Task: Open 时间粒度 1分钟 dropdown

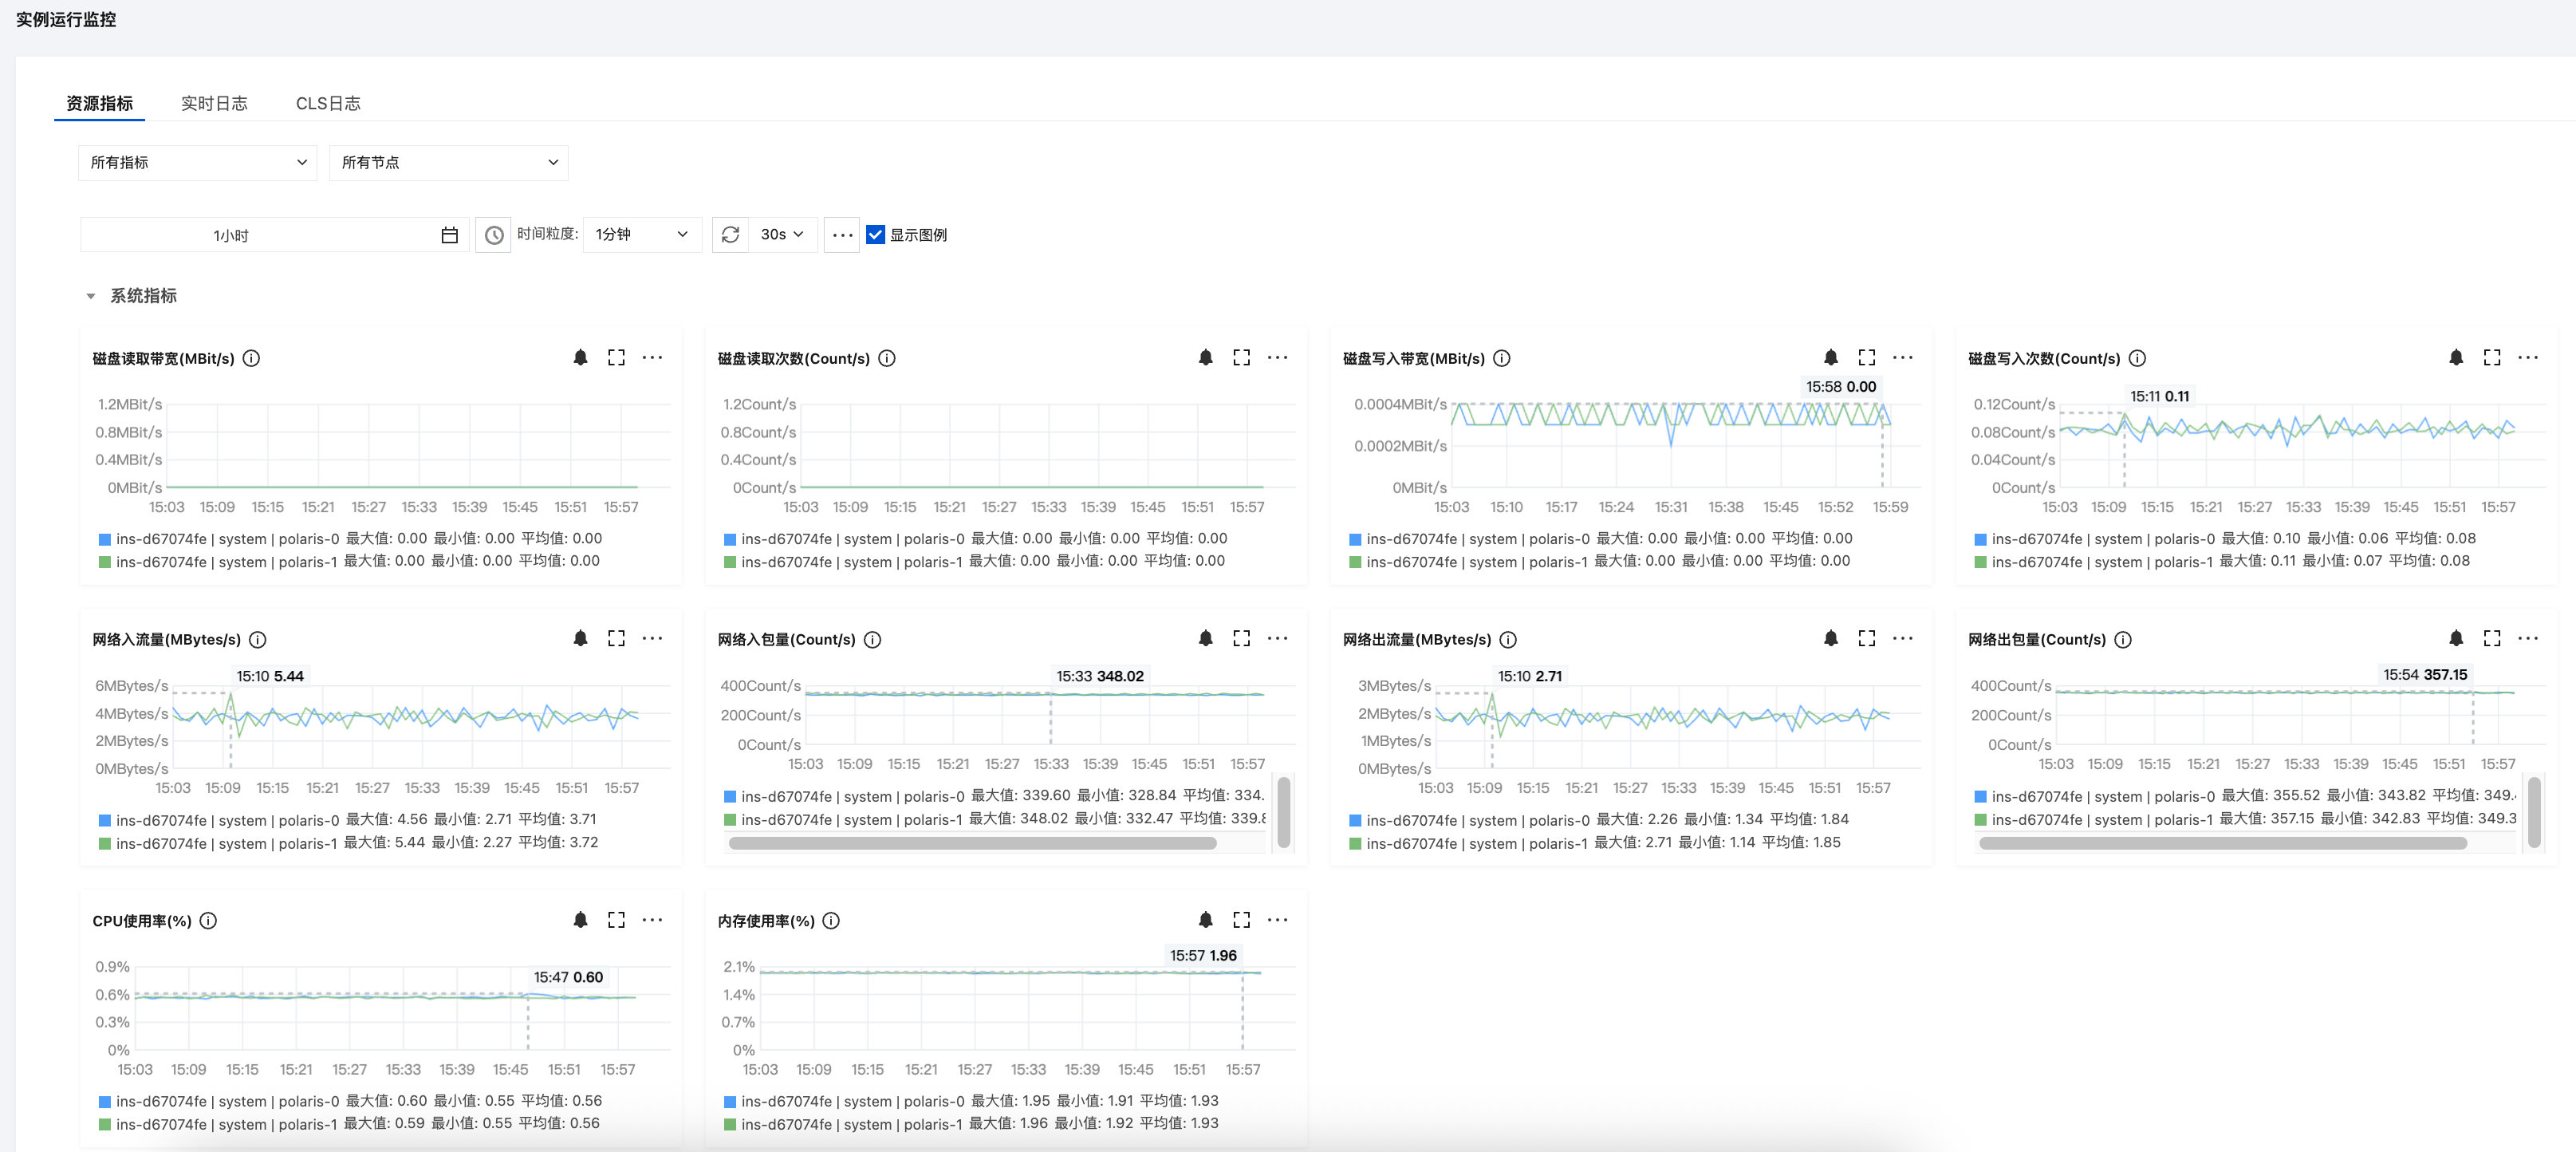Action: [641, 234]
